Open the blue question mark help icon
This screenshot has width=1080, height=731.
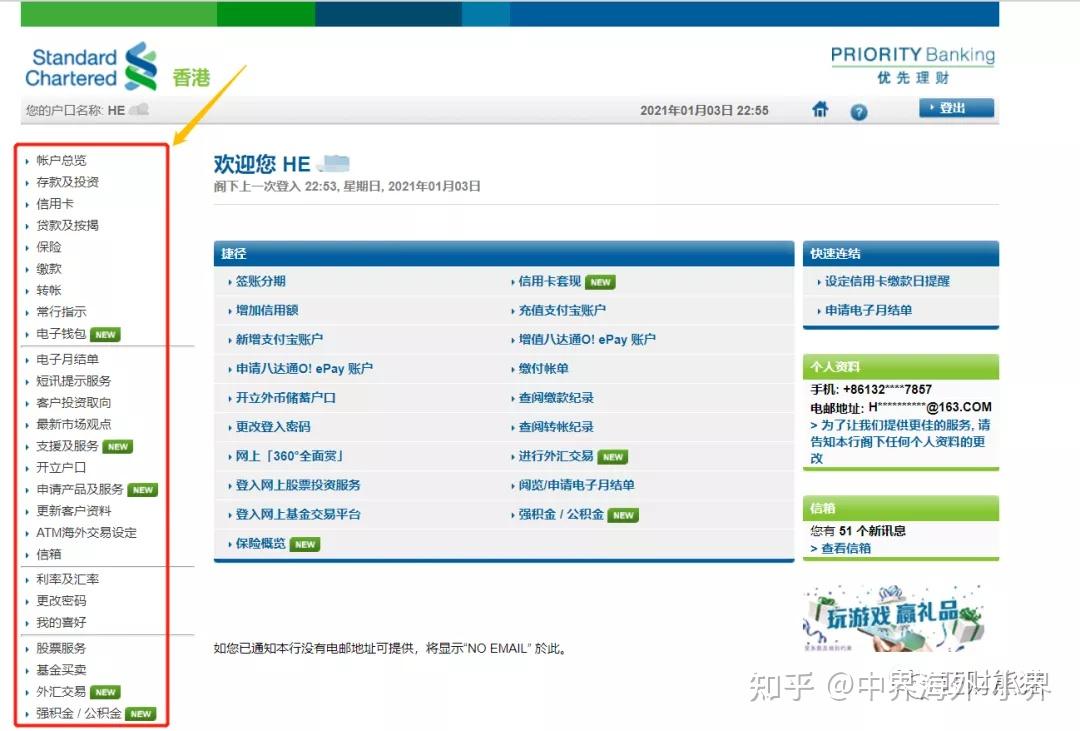click(x=858, y=112)
